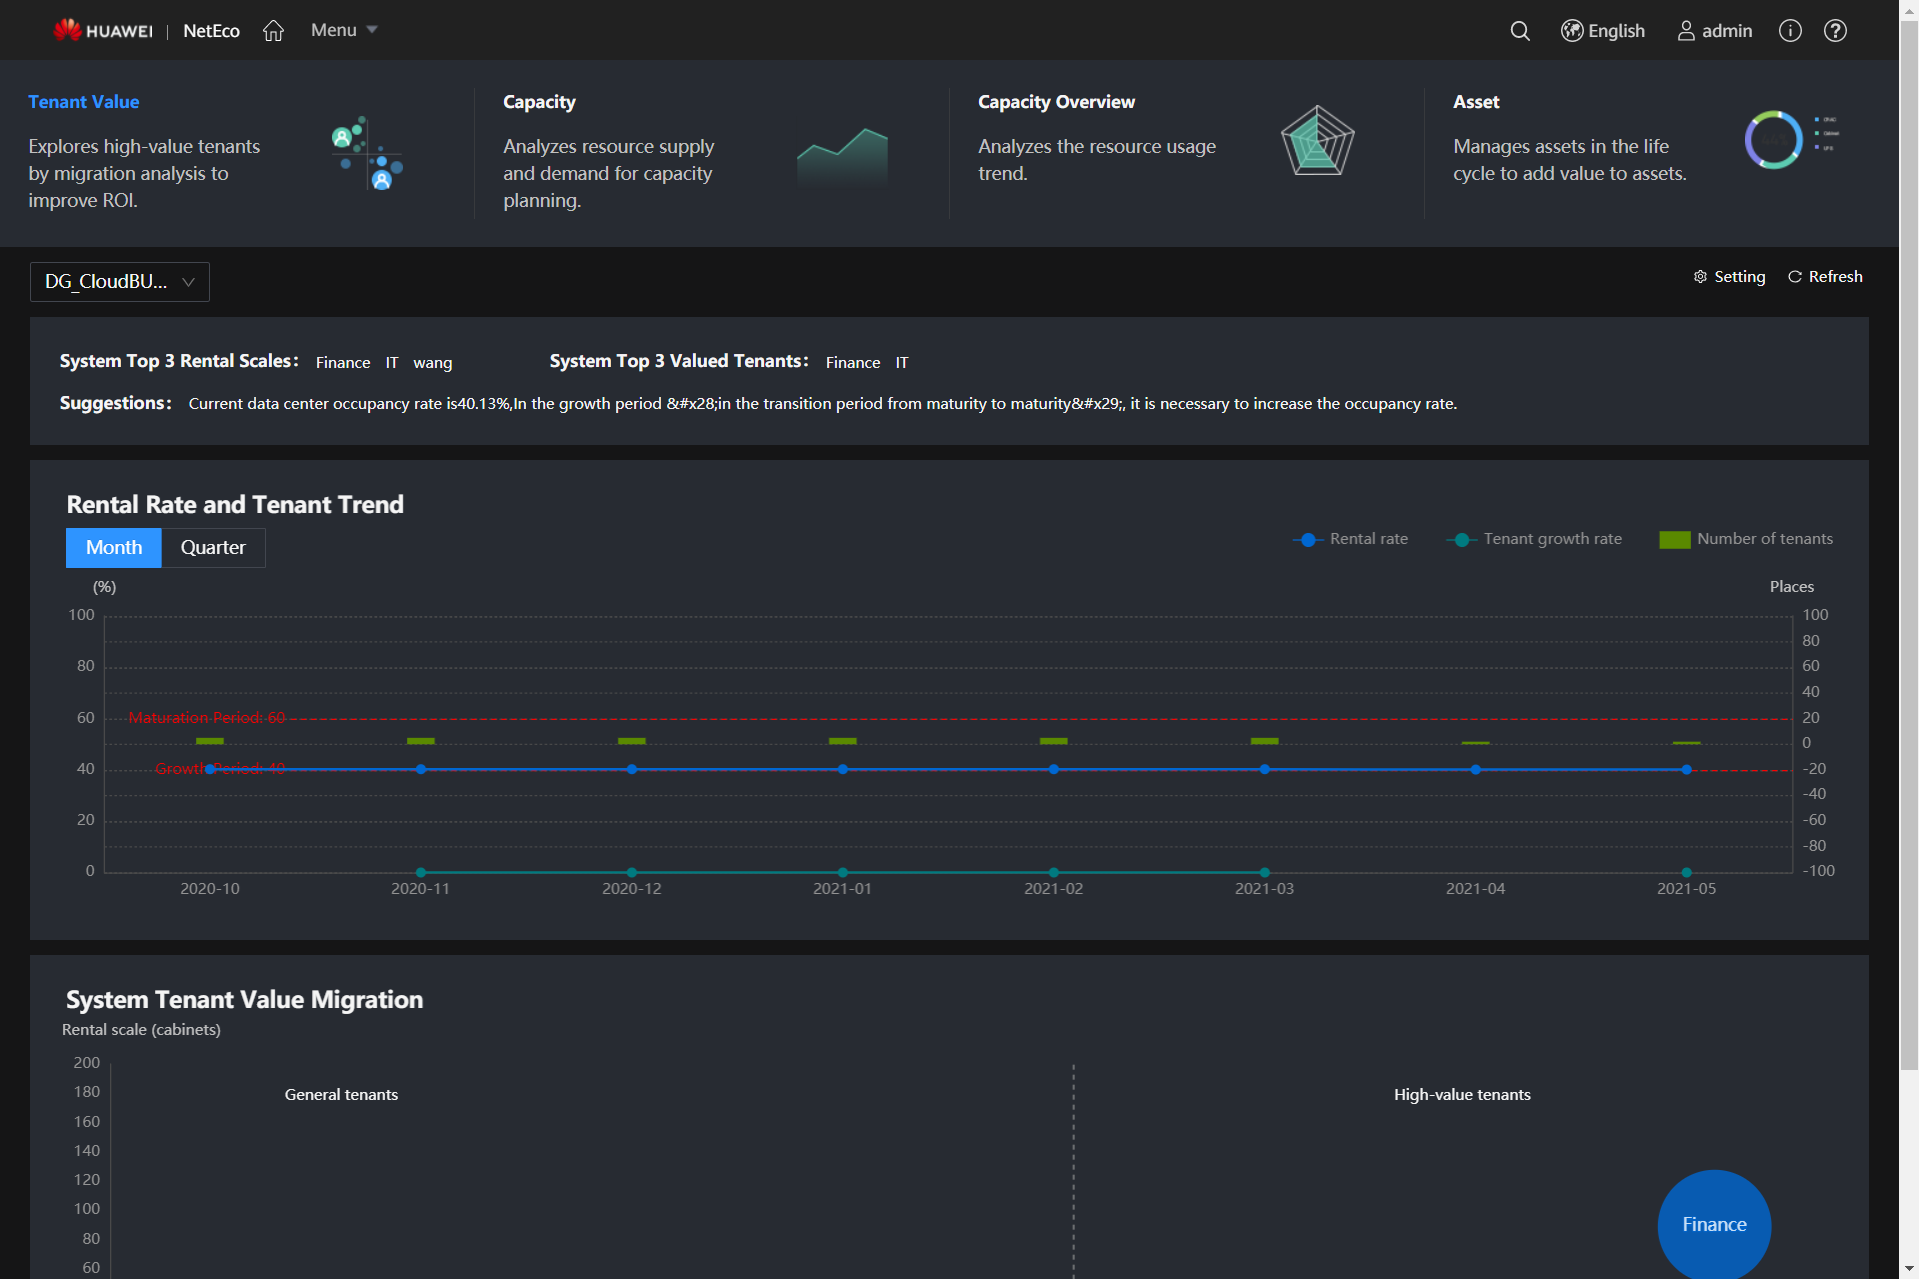The image size is (1919, 1279).
Task: Click the home icon in header
Action: [x=273, y=31]
